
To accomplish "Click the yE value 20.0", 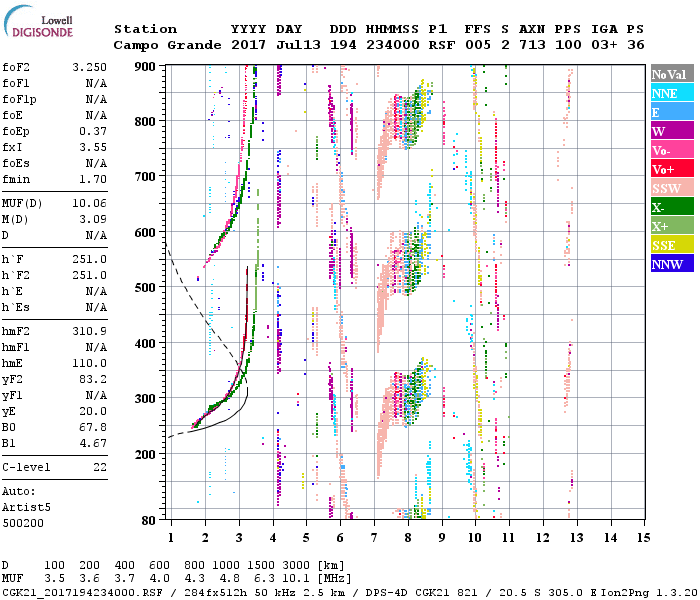I will [93, 412].
